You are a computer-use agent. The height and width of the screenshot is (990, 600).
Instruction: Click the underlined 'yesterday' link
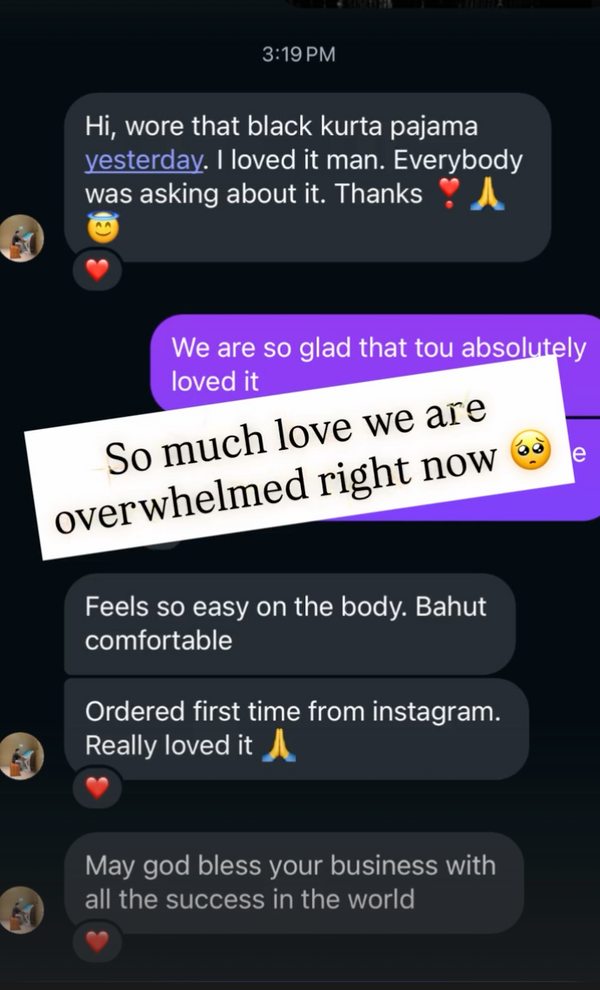coord(144,160)
